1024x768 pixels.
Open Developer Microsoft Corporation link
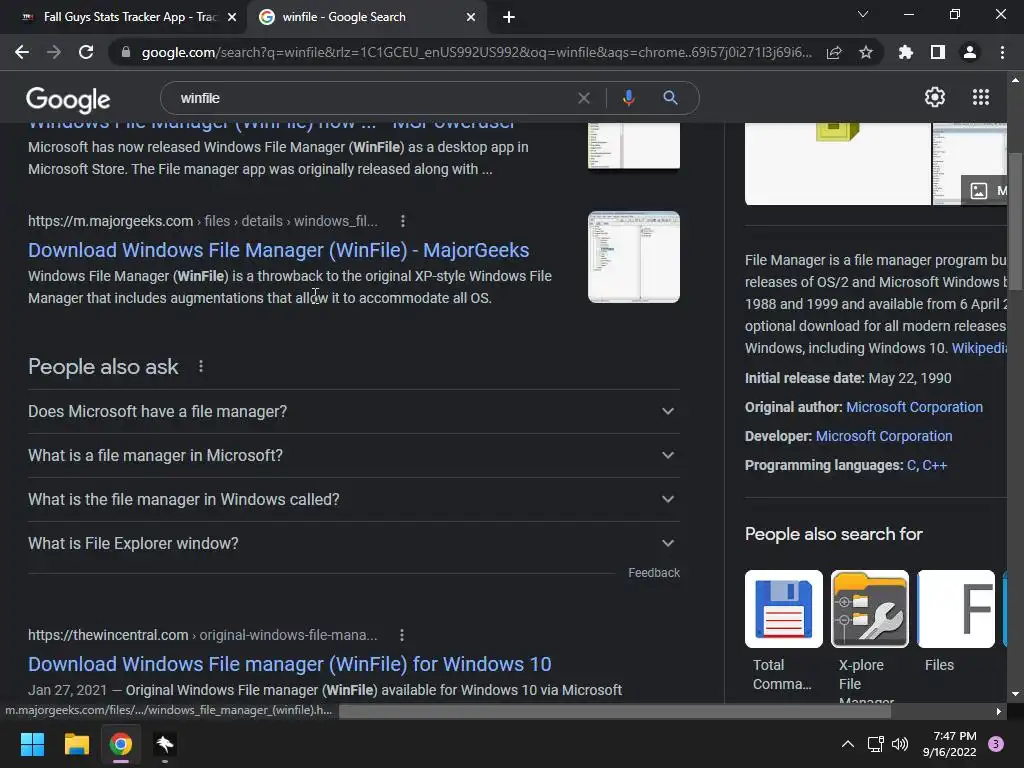pos(884,436)
